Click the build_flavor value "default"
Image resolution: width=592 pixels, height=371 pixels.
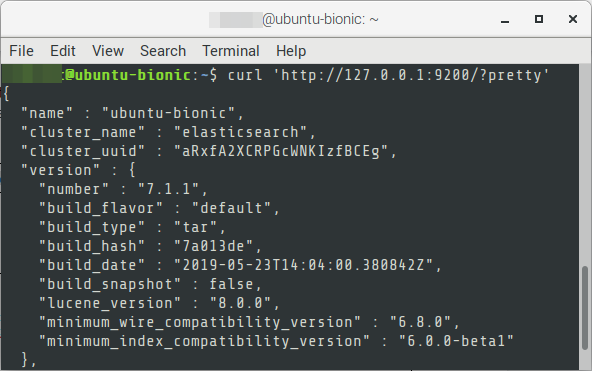(231, 208)
